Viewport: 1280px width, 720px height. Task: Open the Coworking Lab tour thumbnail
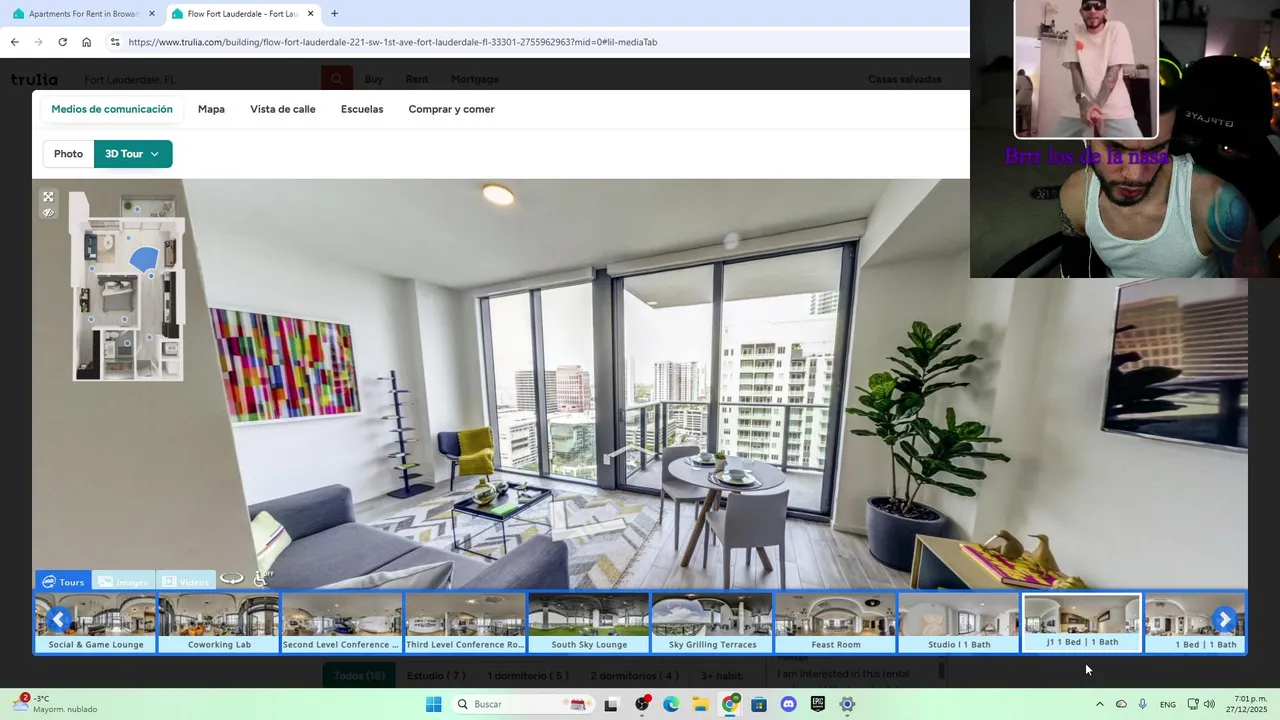pyautogui.click(x=219, y=623)
